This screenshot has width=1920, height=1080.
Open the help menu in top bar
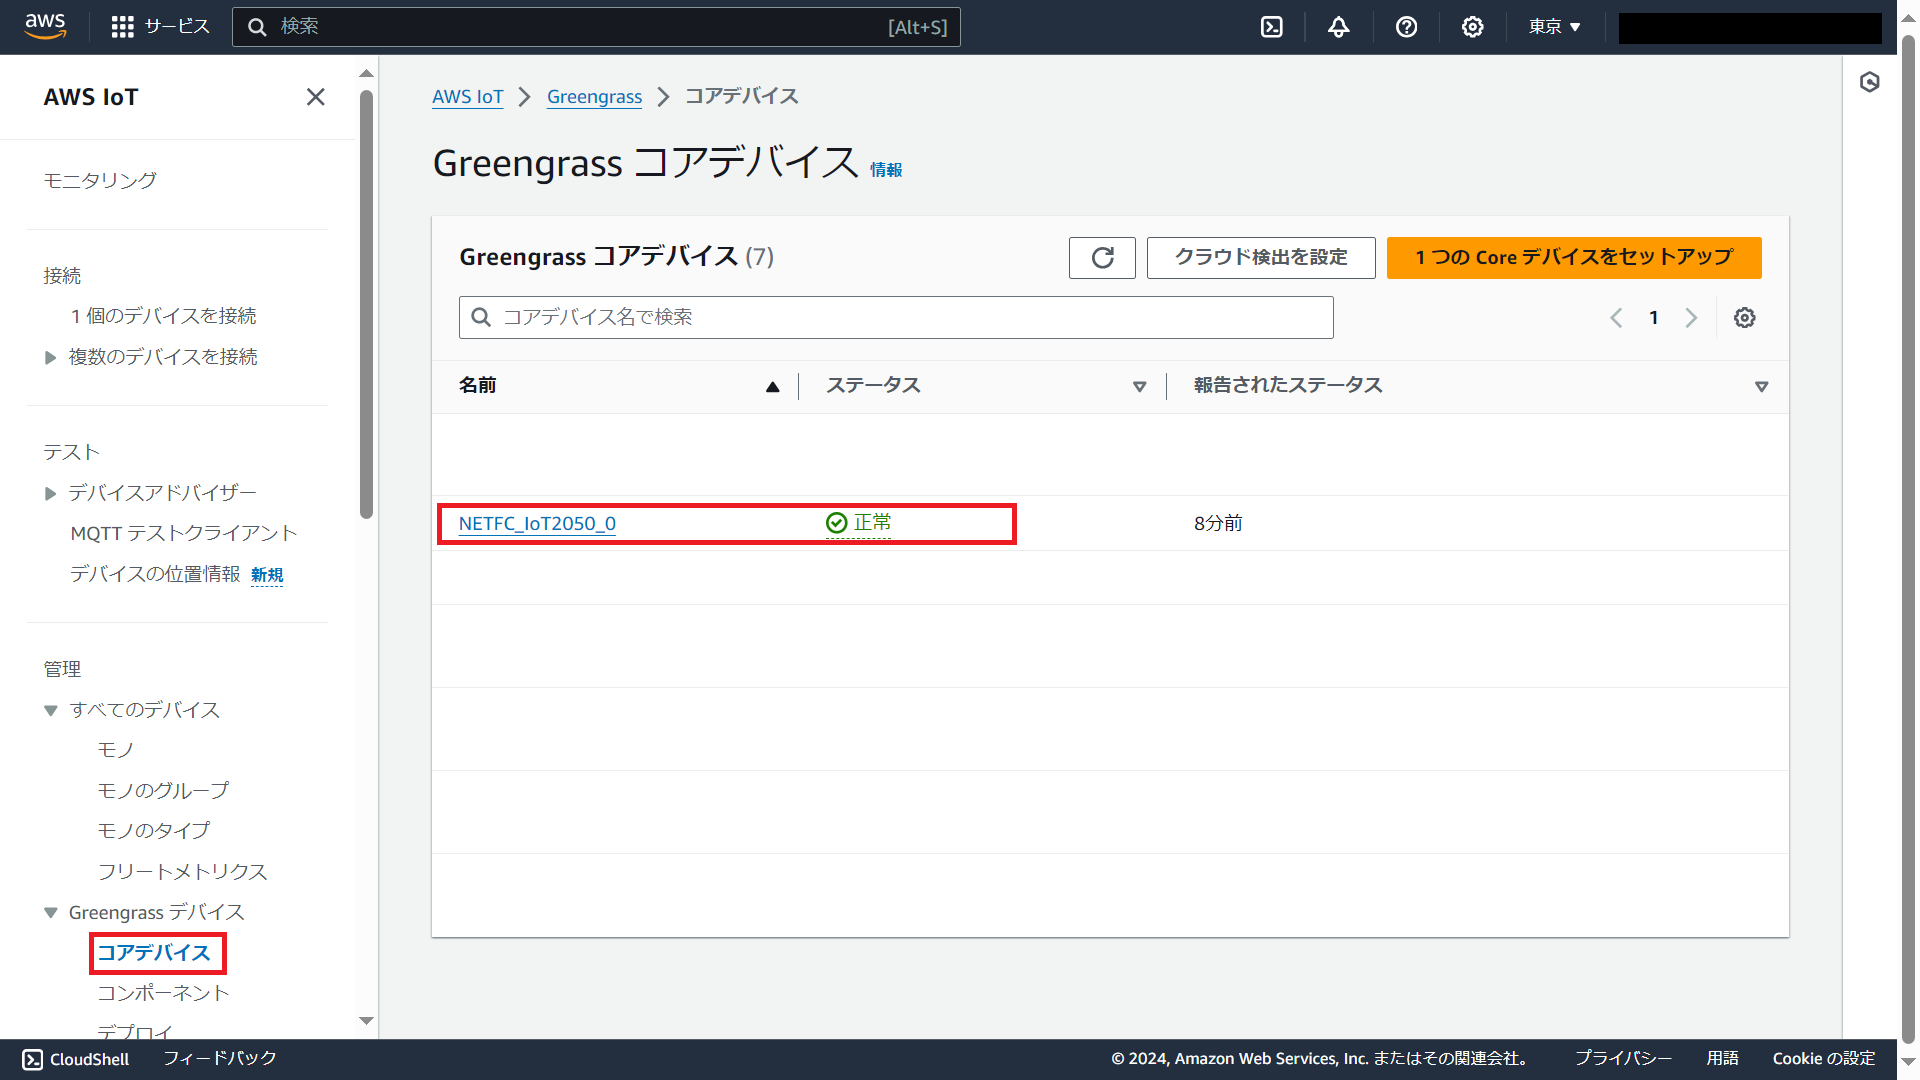(x=1406, y=27)
